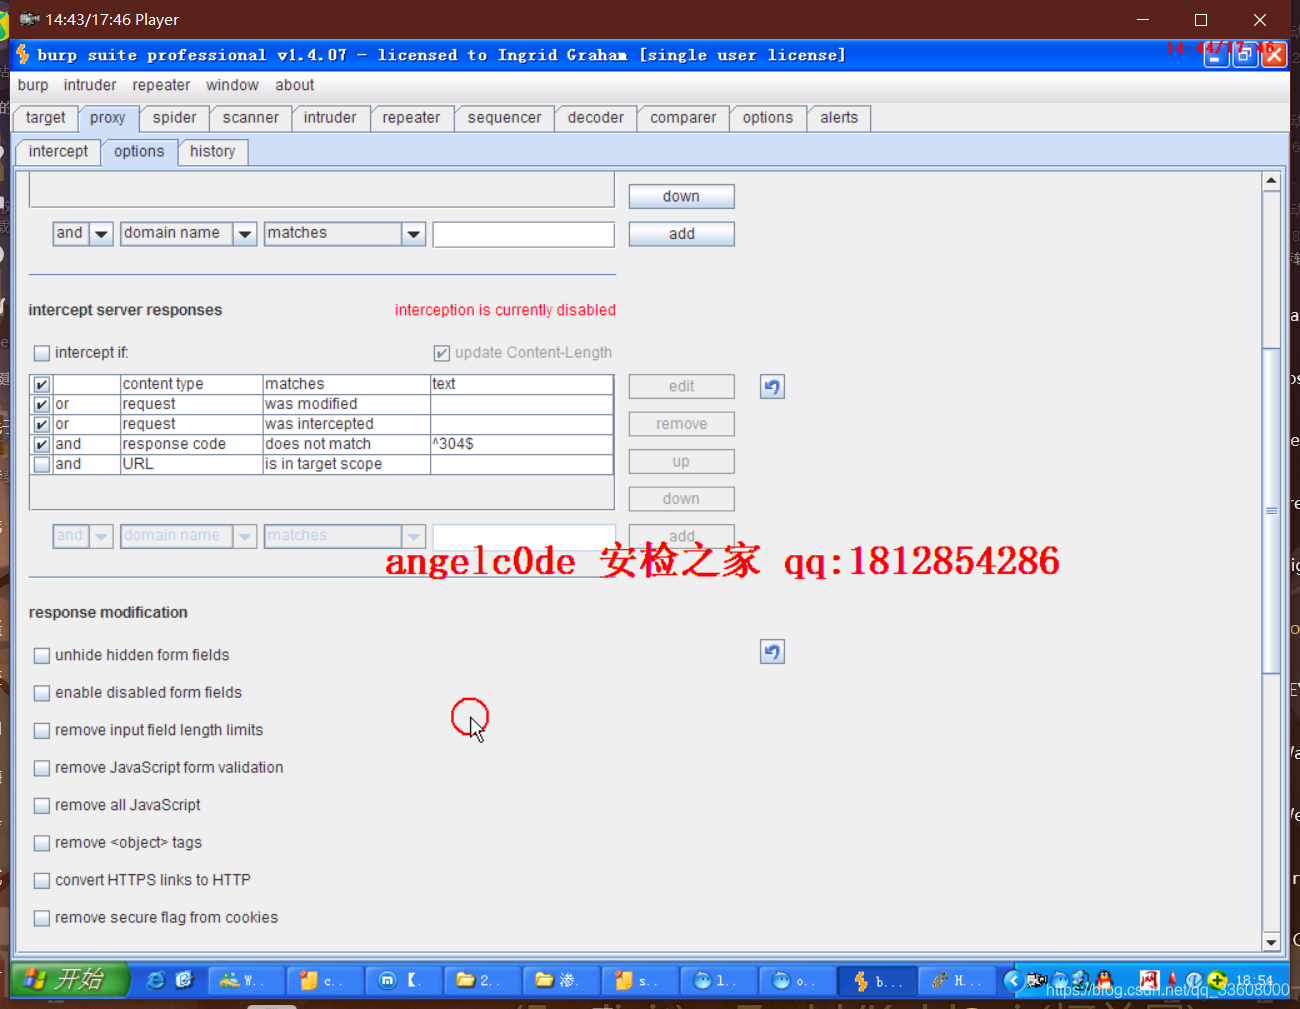Image resolution: width=1300 pixels, height=1009 pixels.
Task: Click the enabled 'add' button for the upper rule
Action: click(x=681, y=234)
